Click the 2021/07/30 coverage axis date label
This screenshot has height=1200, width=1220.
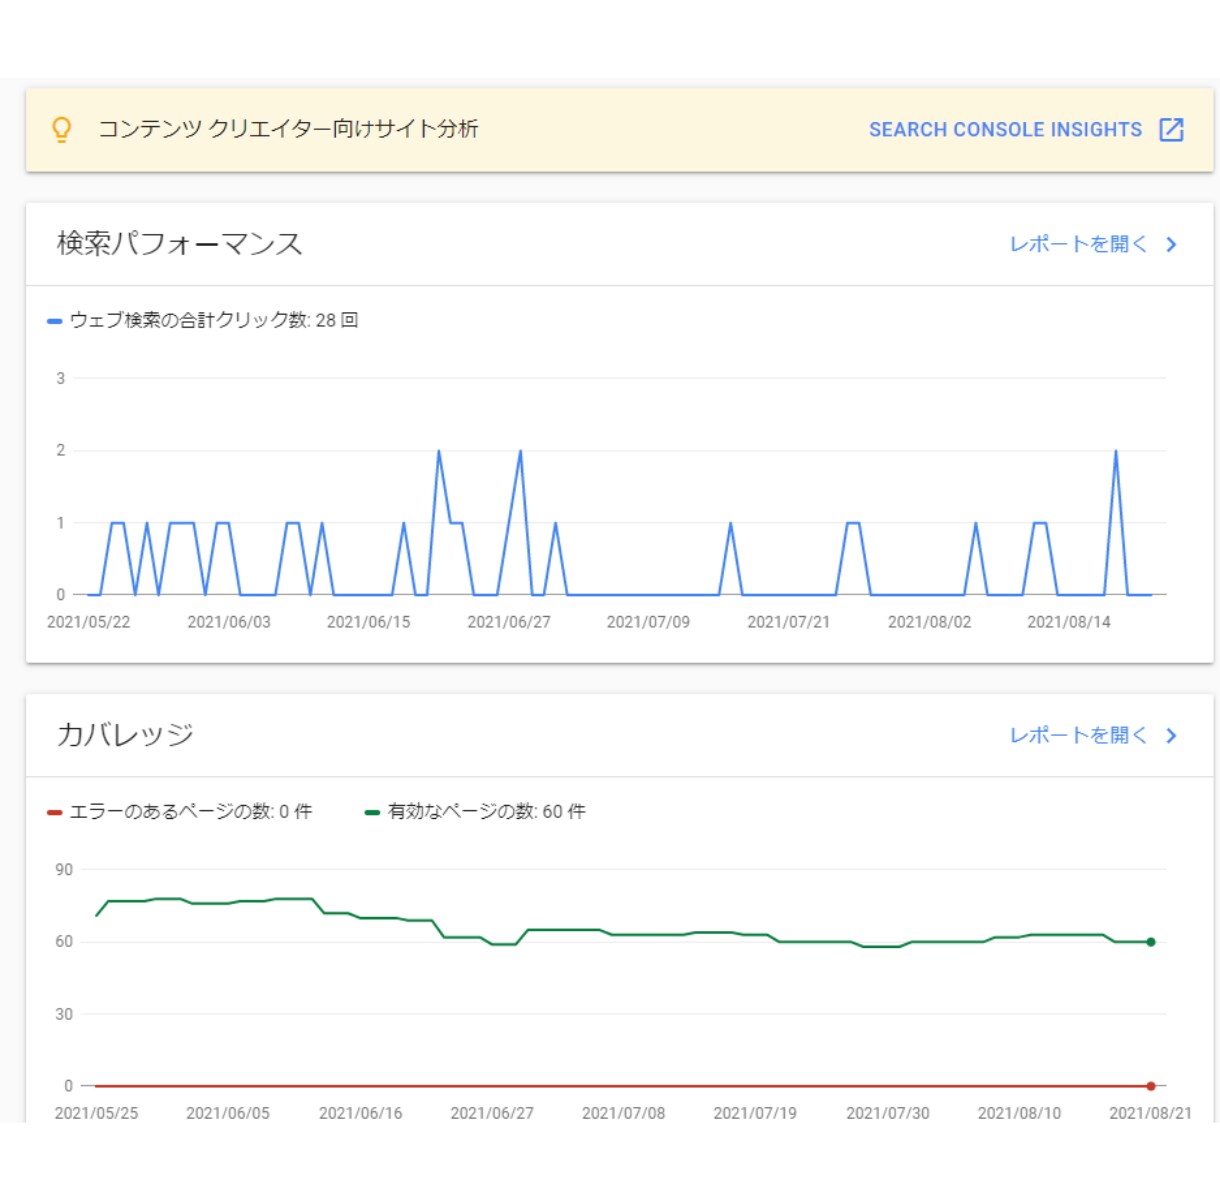[888, 1113]
